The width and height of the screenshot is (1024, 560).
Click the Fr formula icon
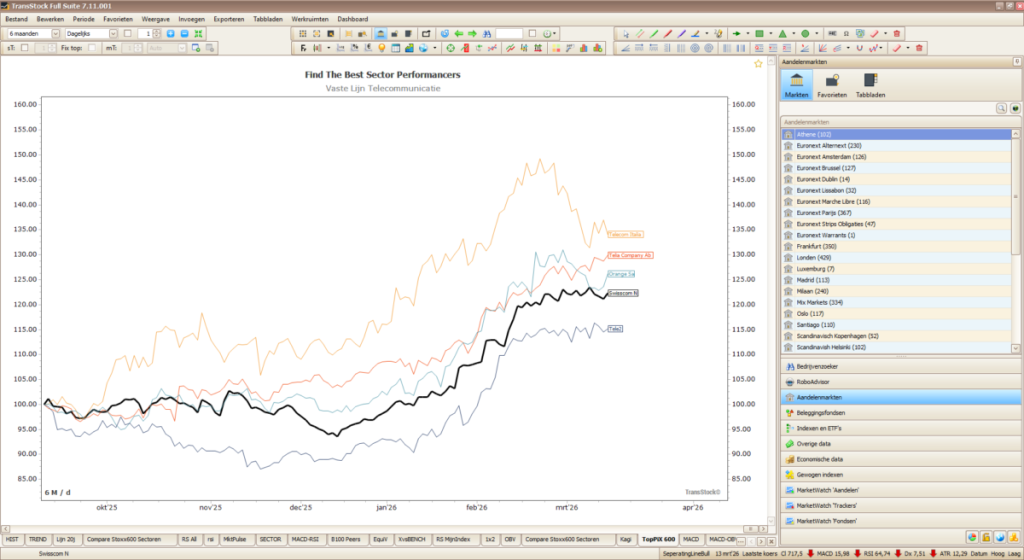point(303,48)
